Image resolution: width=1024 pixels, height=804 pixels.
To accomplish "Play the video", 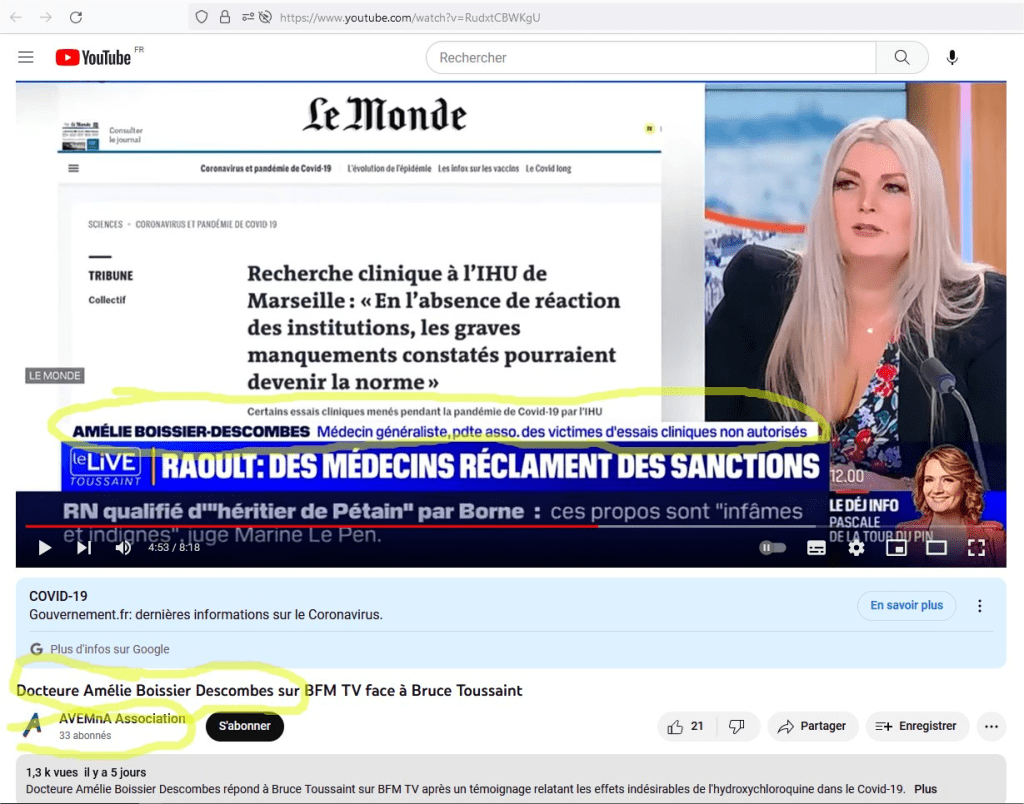I will pyautogui.click(x=45, y=548).
